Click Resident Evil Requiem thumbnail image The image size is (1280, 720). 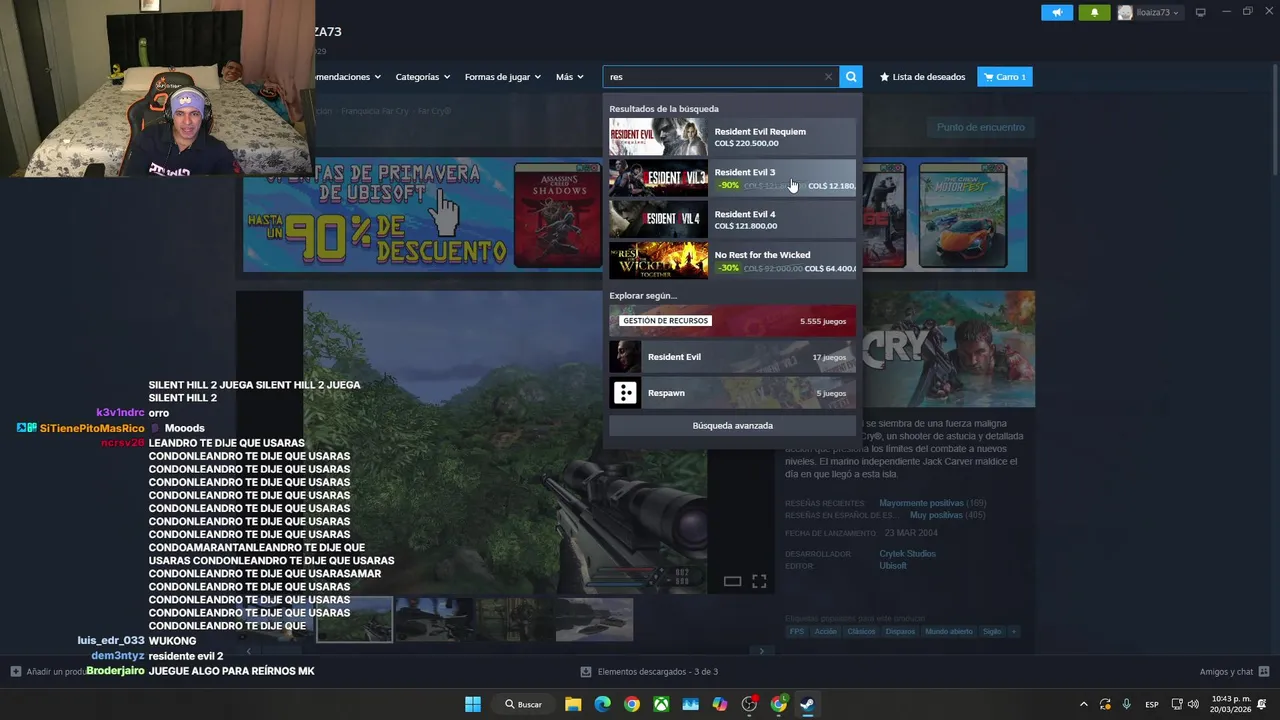658,137
